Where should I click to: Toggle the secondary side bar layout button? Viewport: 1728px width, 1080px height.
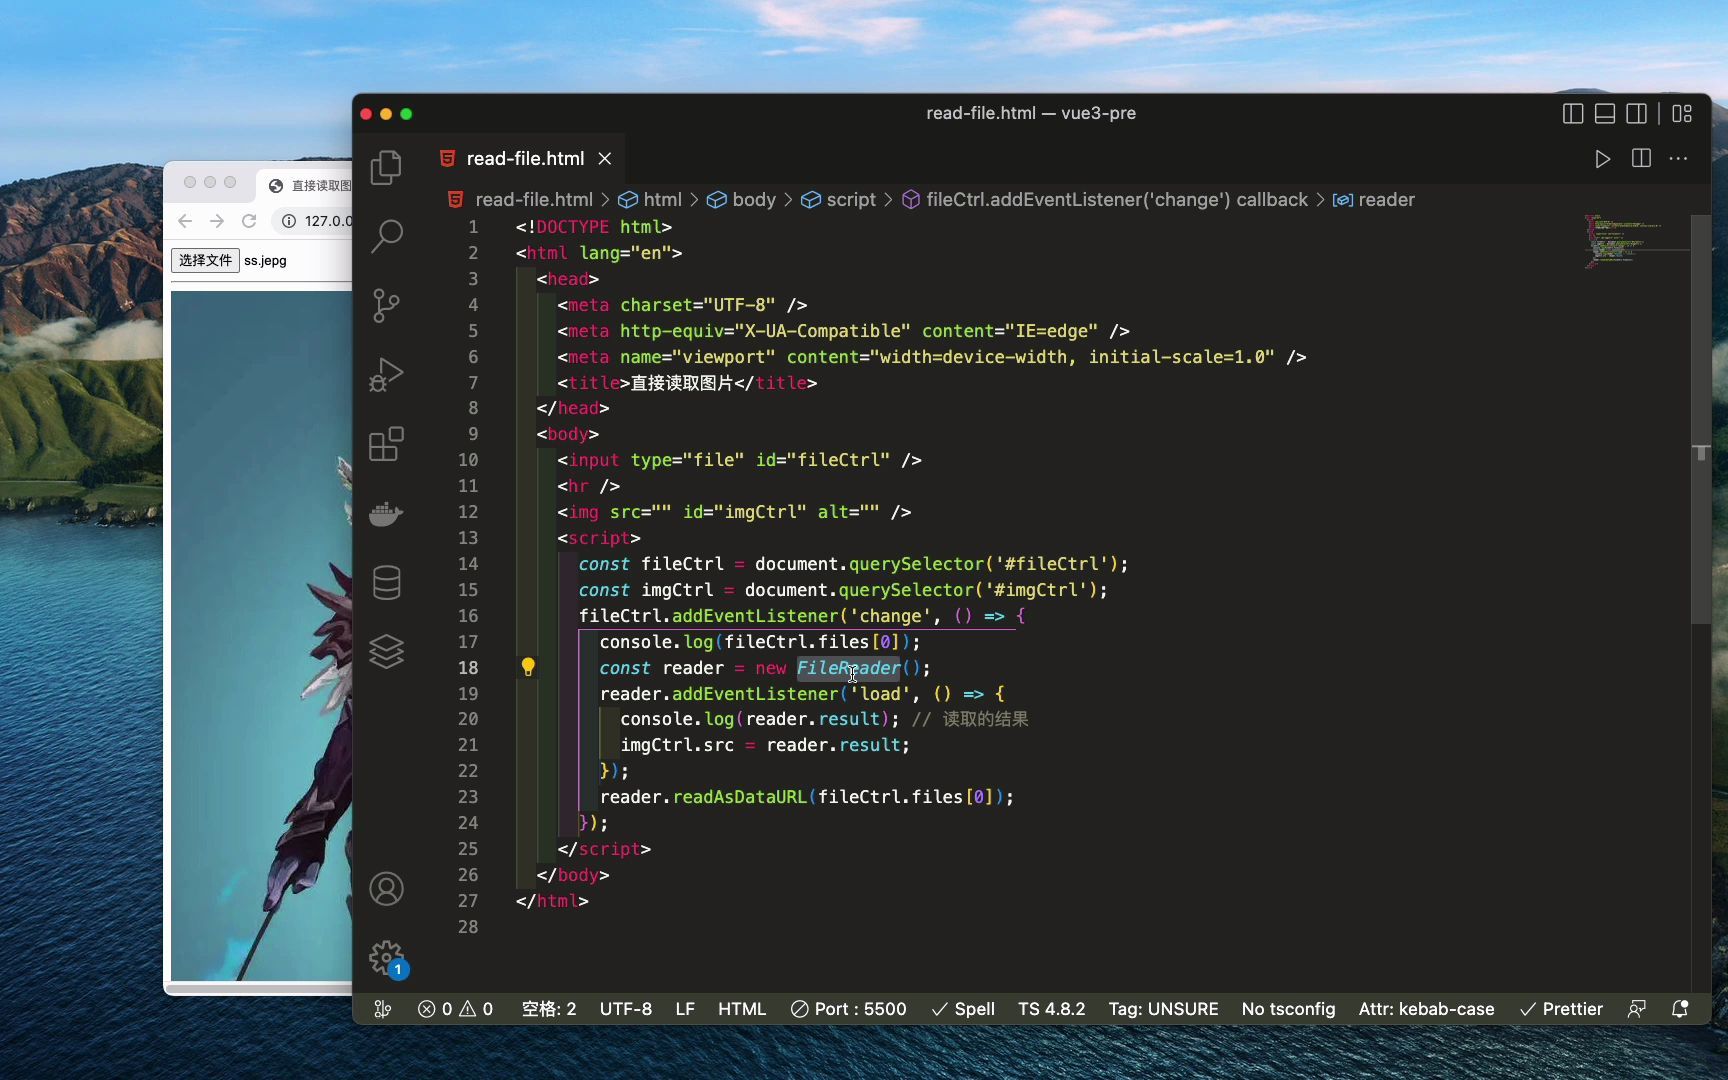pos(1637,114)
